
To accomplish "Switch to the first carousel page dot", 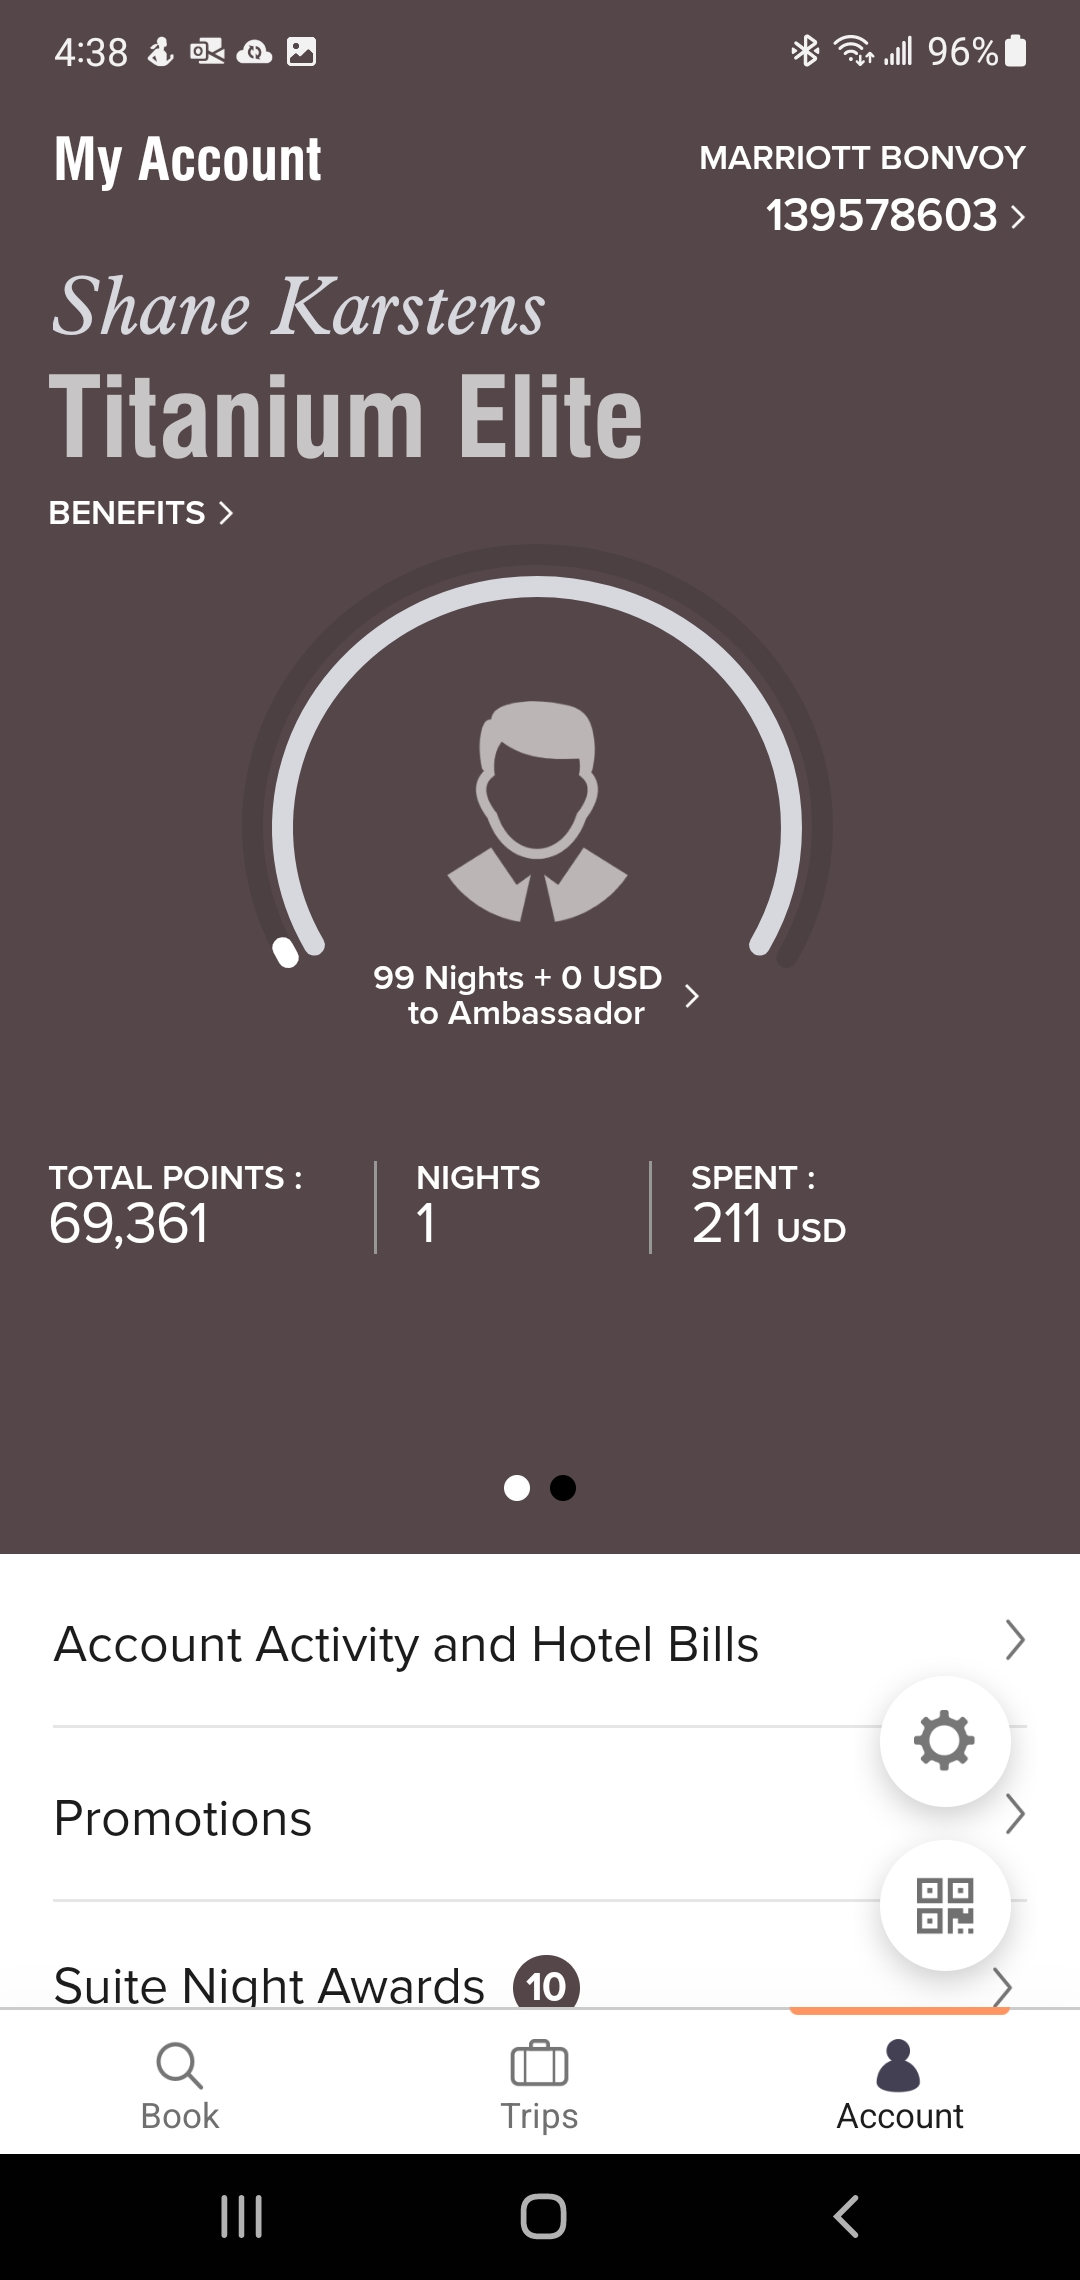I will 517,1488.
